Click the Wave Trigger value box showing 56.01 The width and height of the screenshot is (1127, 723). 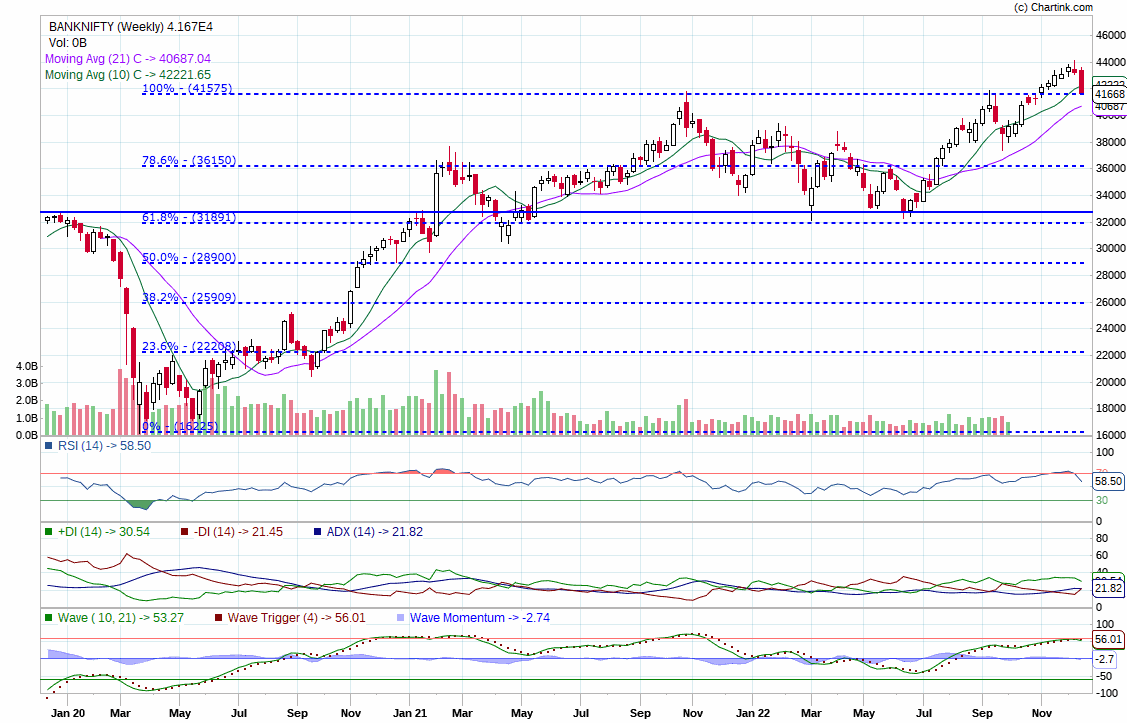click(1108, 639)
